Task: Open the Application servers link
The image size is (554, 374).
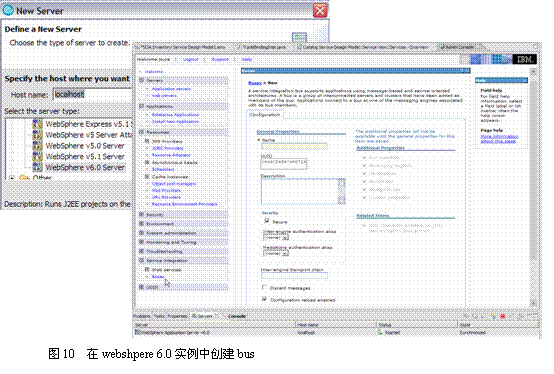Action: 171,89
